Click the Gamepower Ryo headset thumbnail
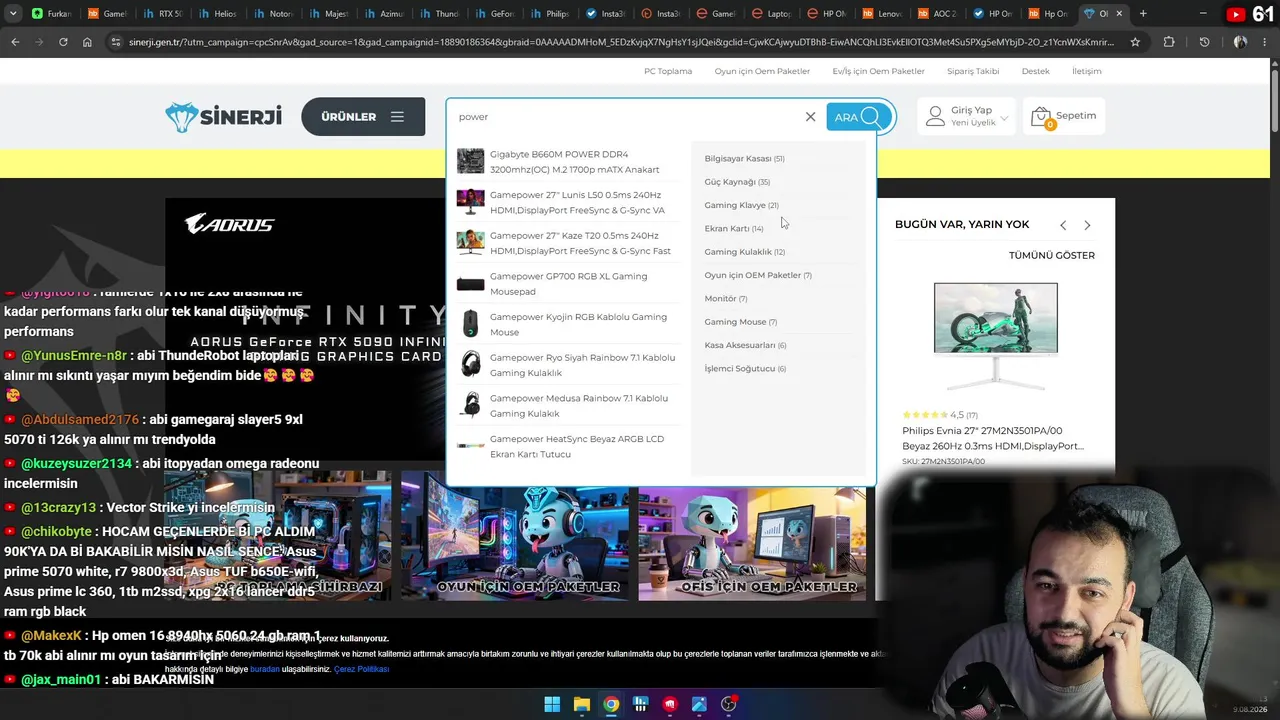The image size is (1280, 720). click(470, 365)
